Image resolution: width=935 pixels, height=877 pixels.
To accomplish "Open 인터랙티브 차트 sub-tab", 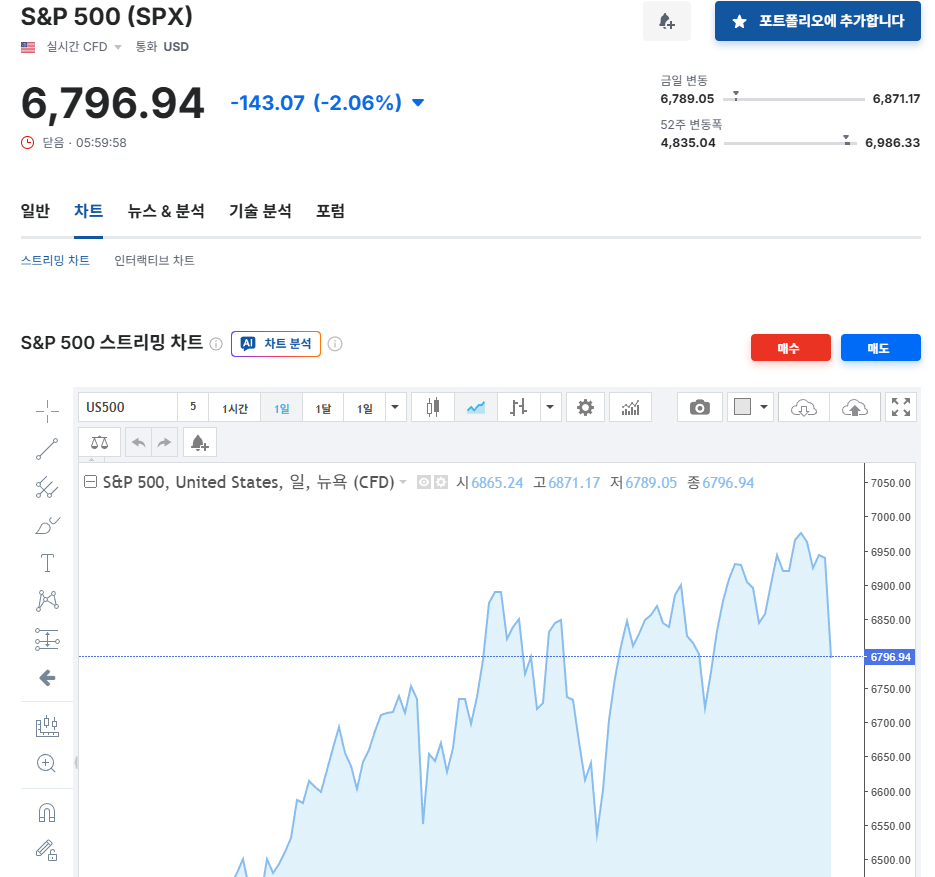I will (154, 261).
